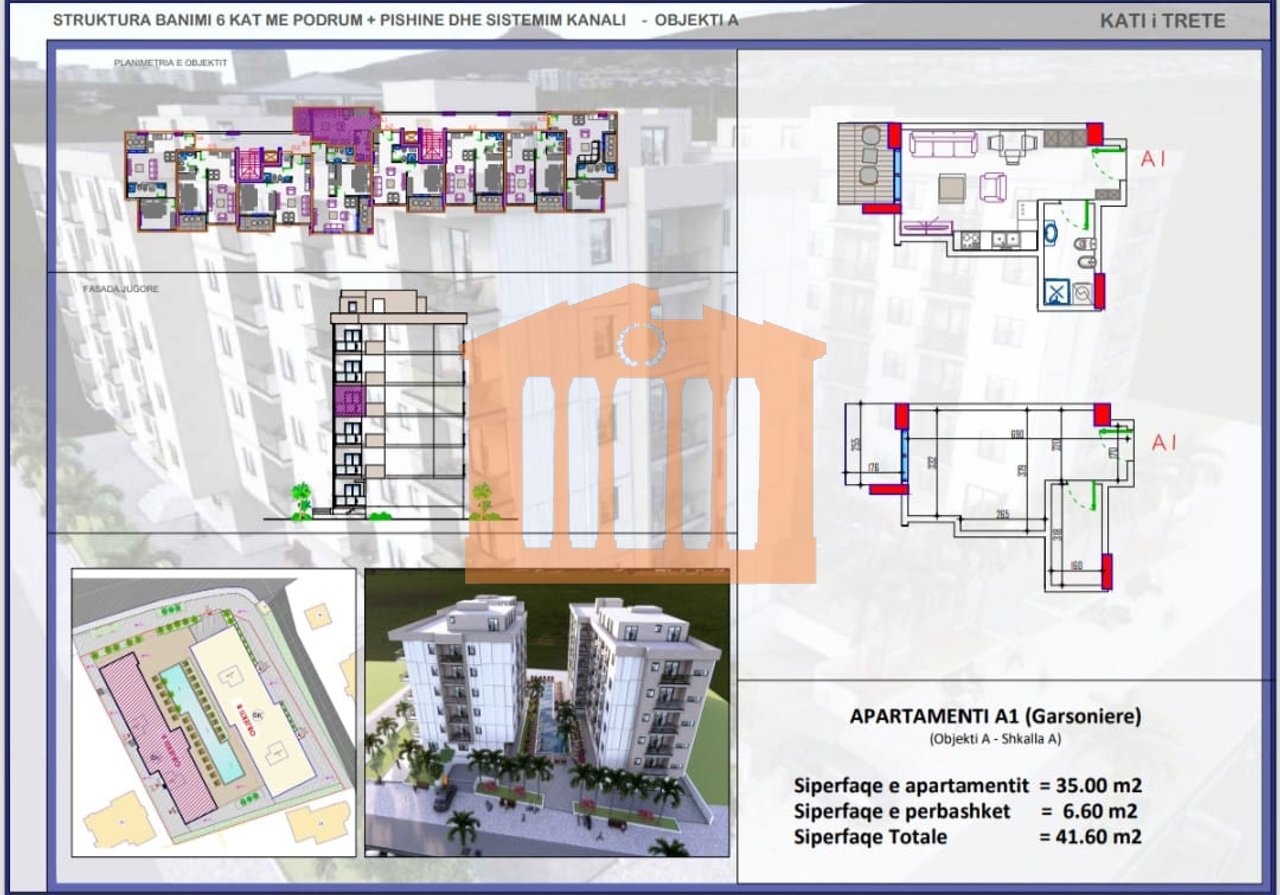Open the dimensioned A1 apartment plan
The image size is (1280, 895).
[x=990, y=496]
